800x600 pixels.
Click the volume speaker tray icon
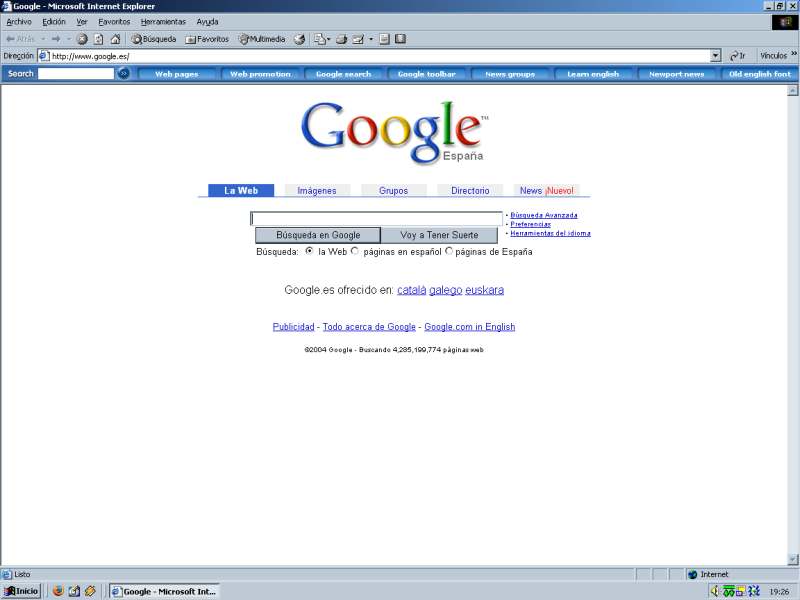[715, 591]
